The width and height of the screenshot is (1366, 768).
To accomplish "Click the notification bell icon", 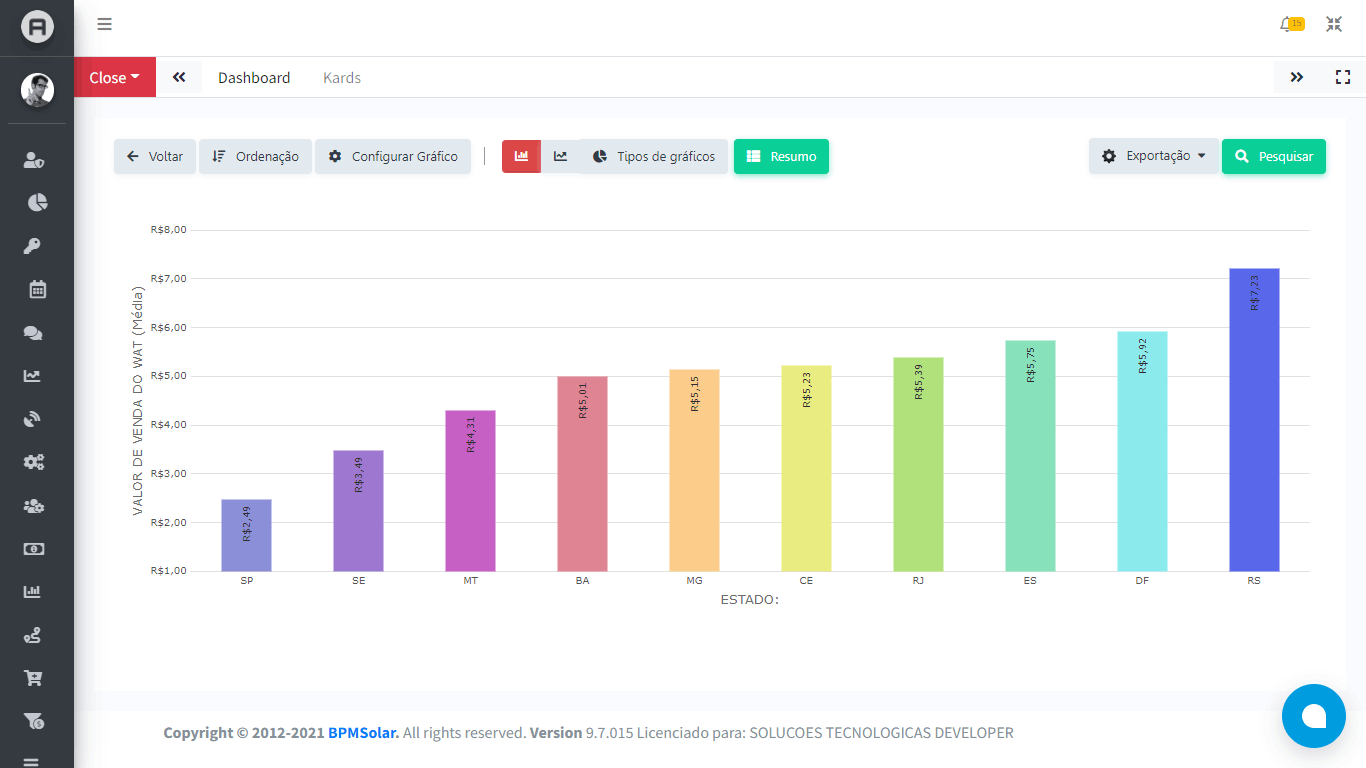I will coord(1288,25).
